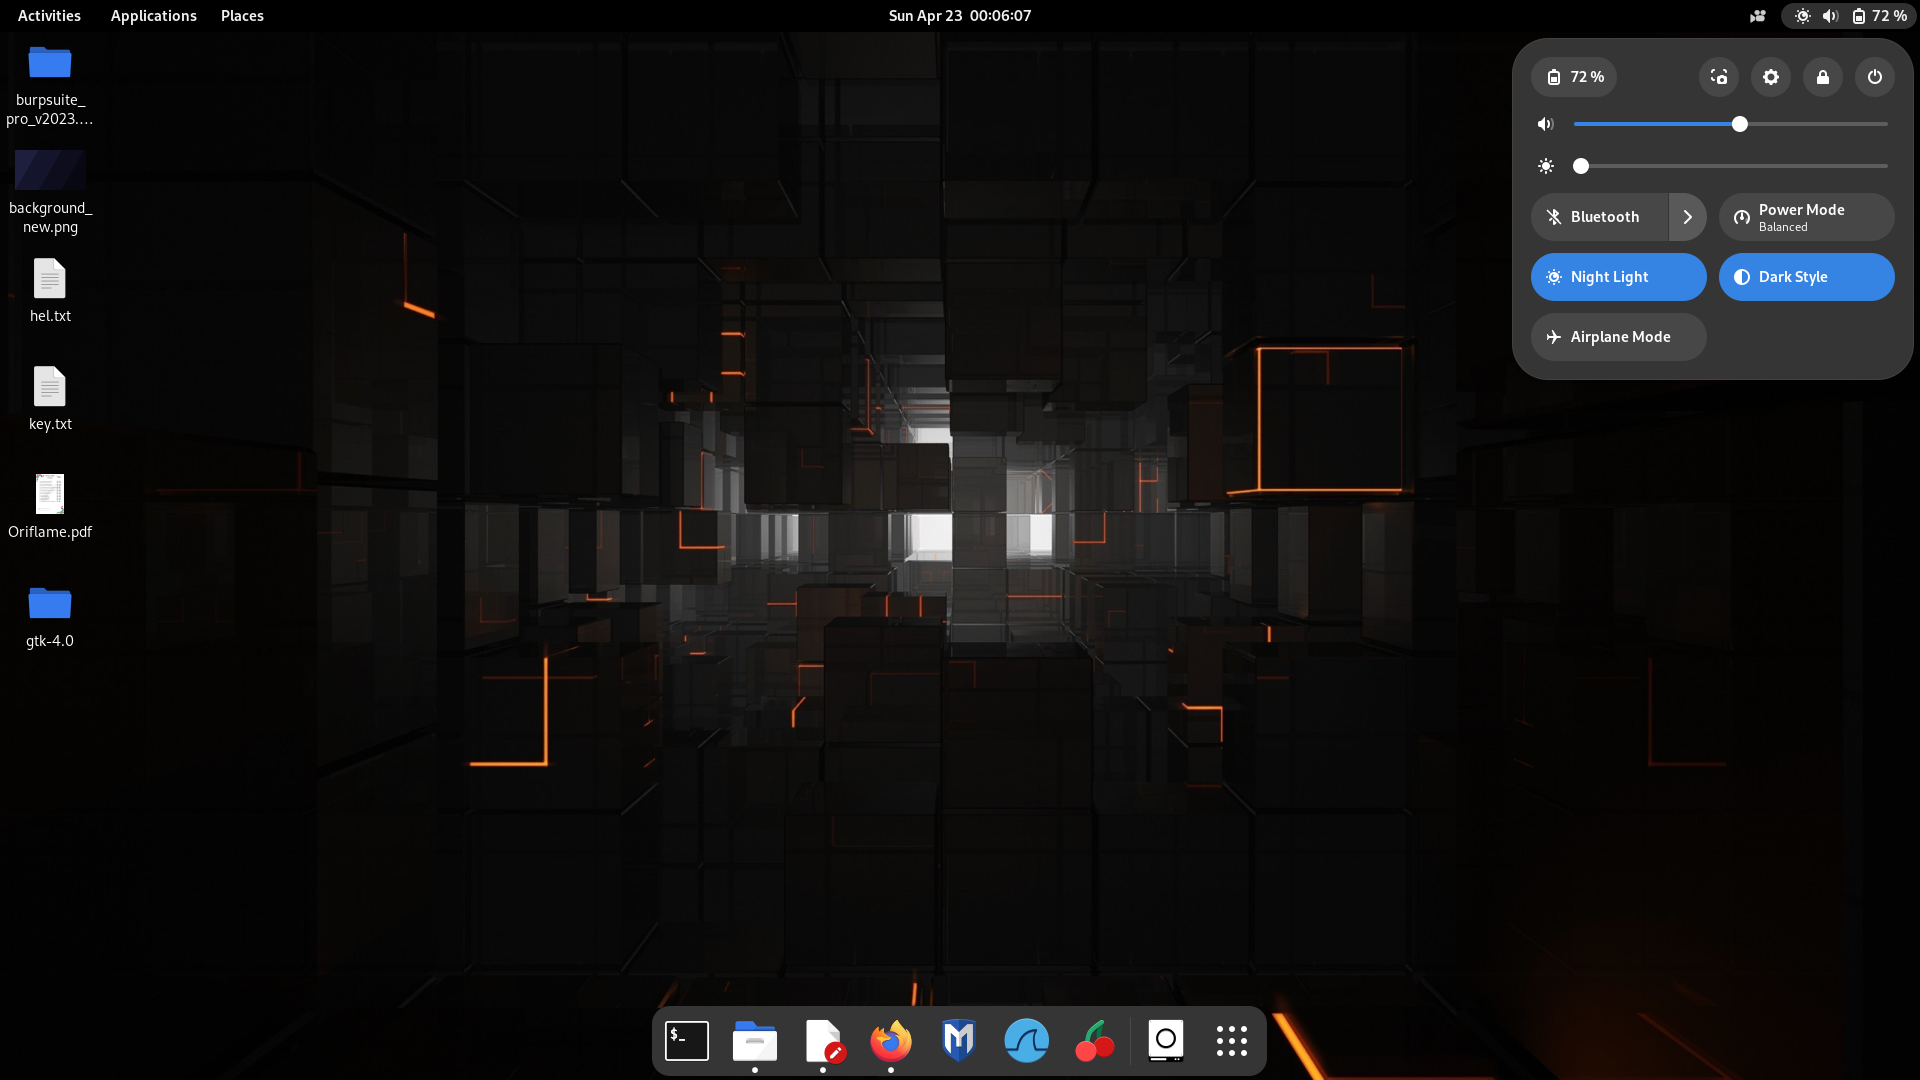The width and height of the screenshot is (1920, 1080).
Task: Enable Airplane Mode
Action: coord(1618,337)
